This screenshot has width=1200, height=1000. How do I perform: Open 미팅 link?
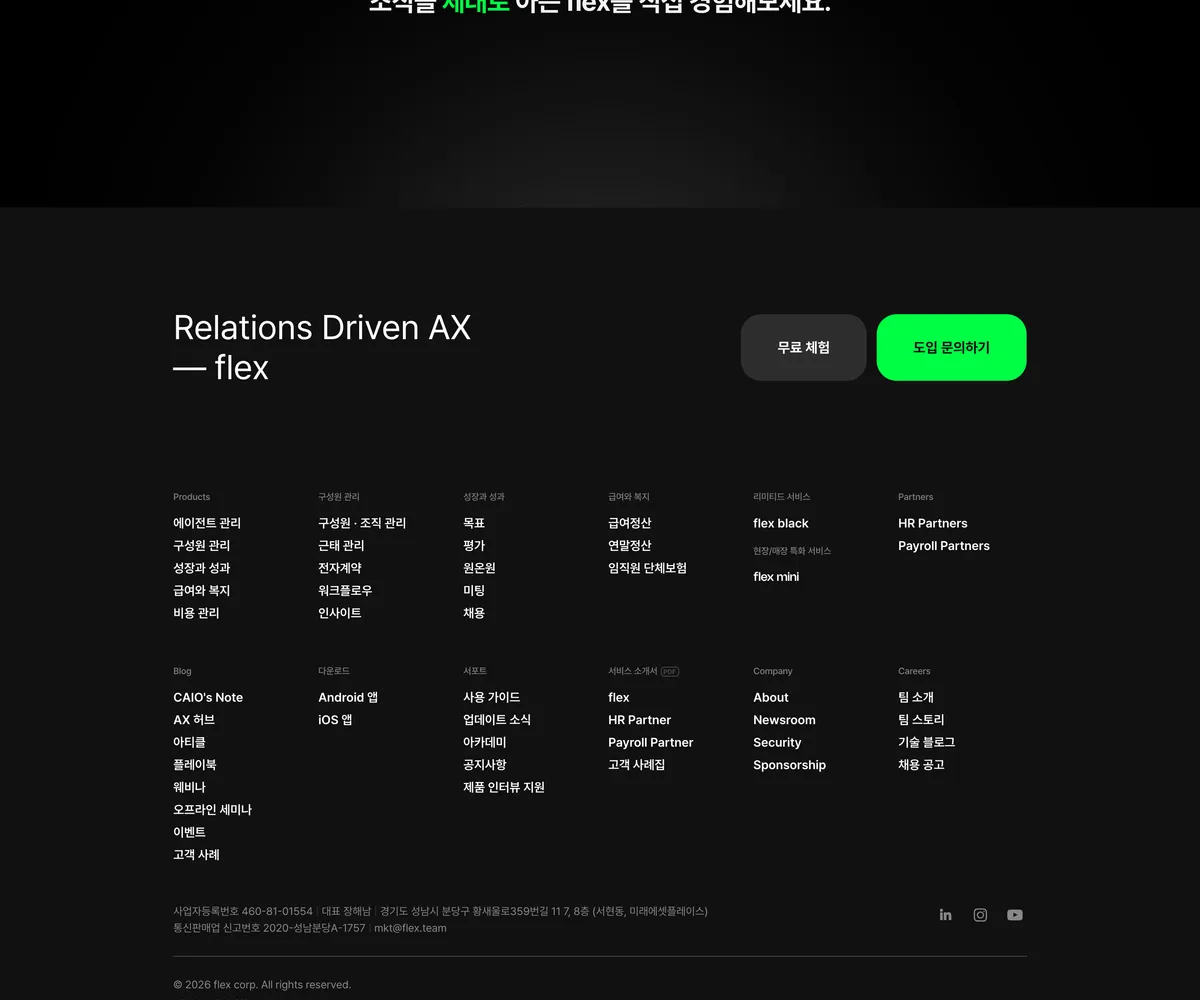474,591
